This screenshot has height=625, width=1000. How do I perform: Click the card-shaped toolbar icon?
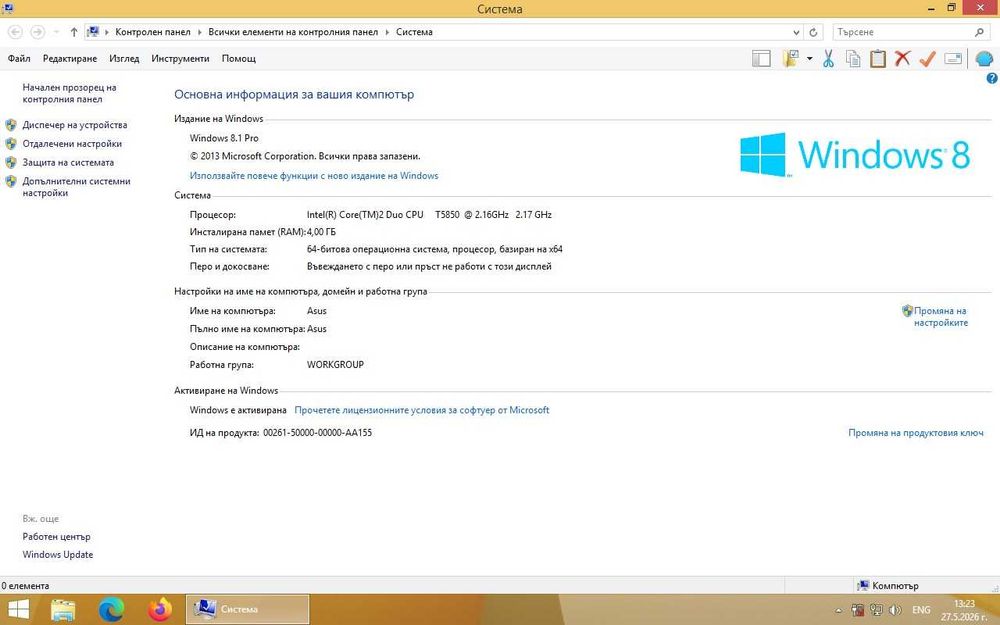click(953, 59)
